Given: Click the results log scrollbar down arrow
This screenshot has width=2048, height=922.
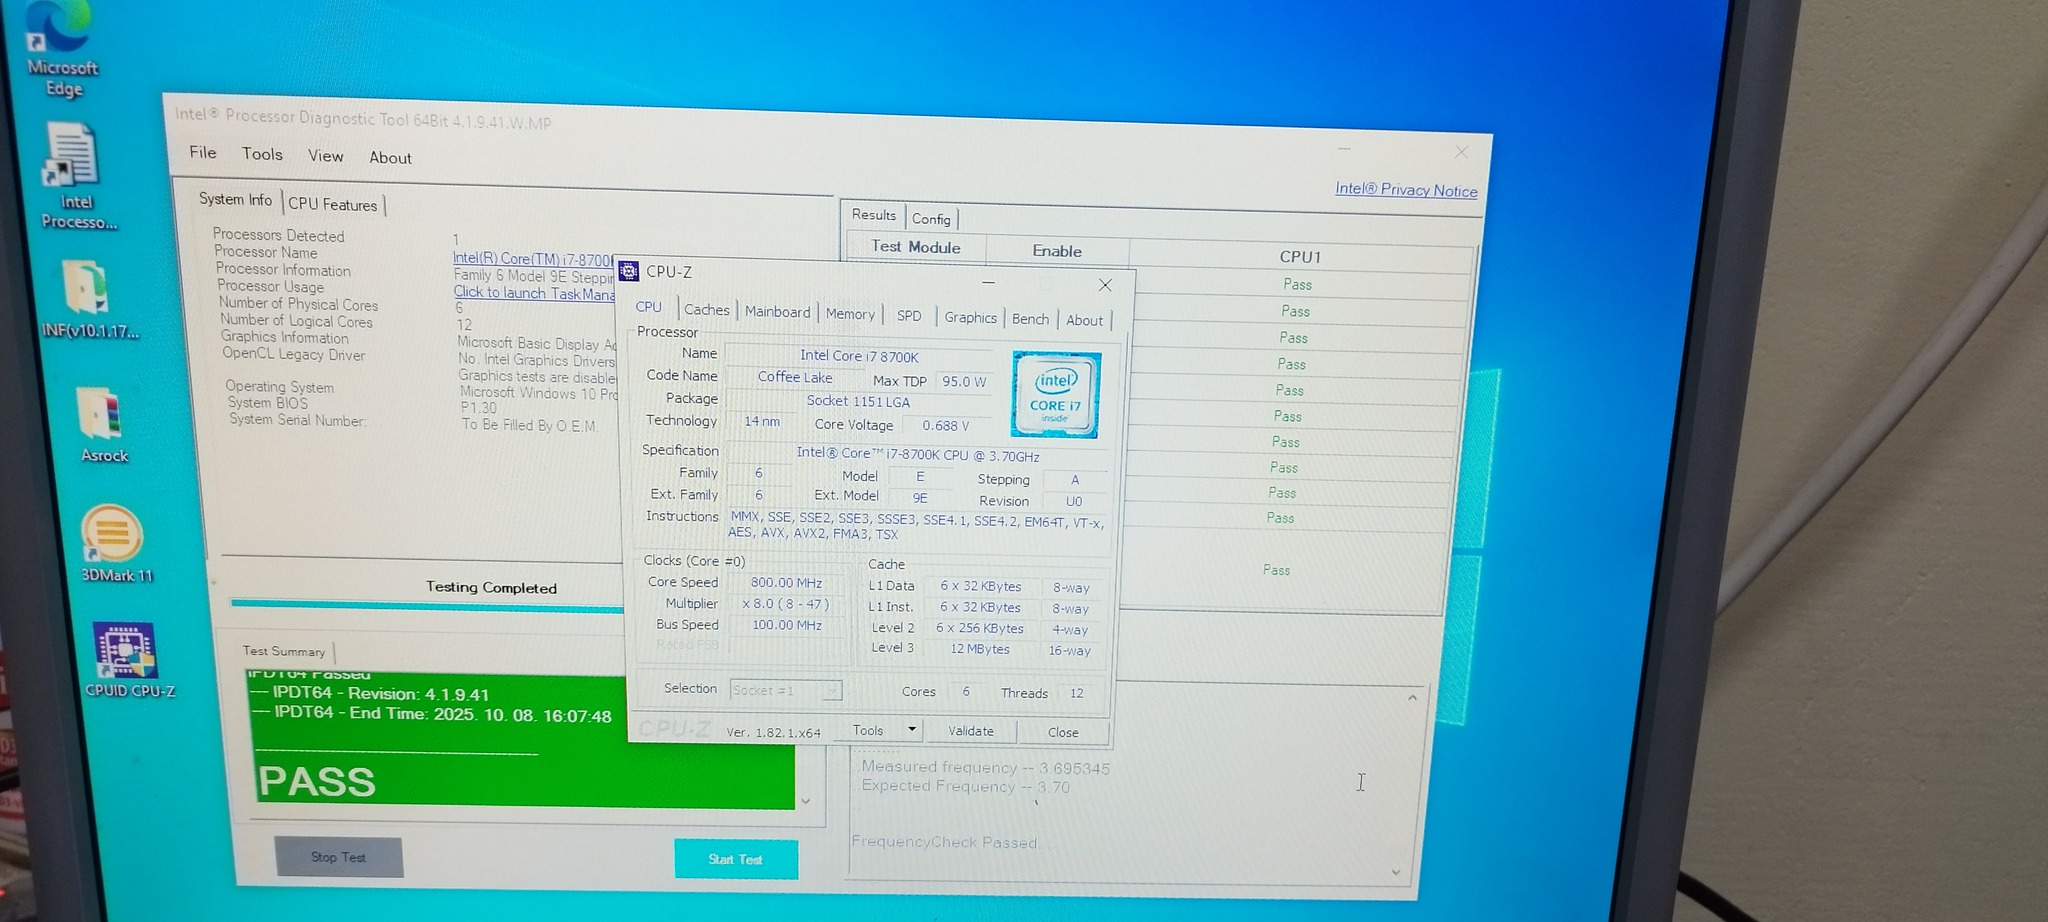Looking at the screenshot, I should point(1396,872).
